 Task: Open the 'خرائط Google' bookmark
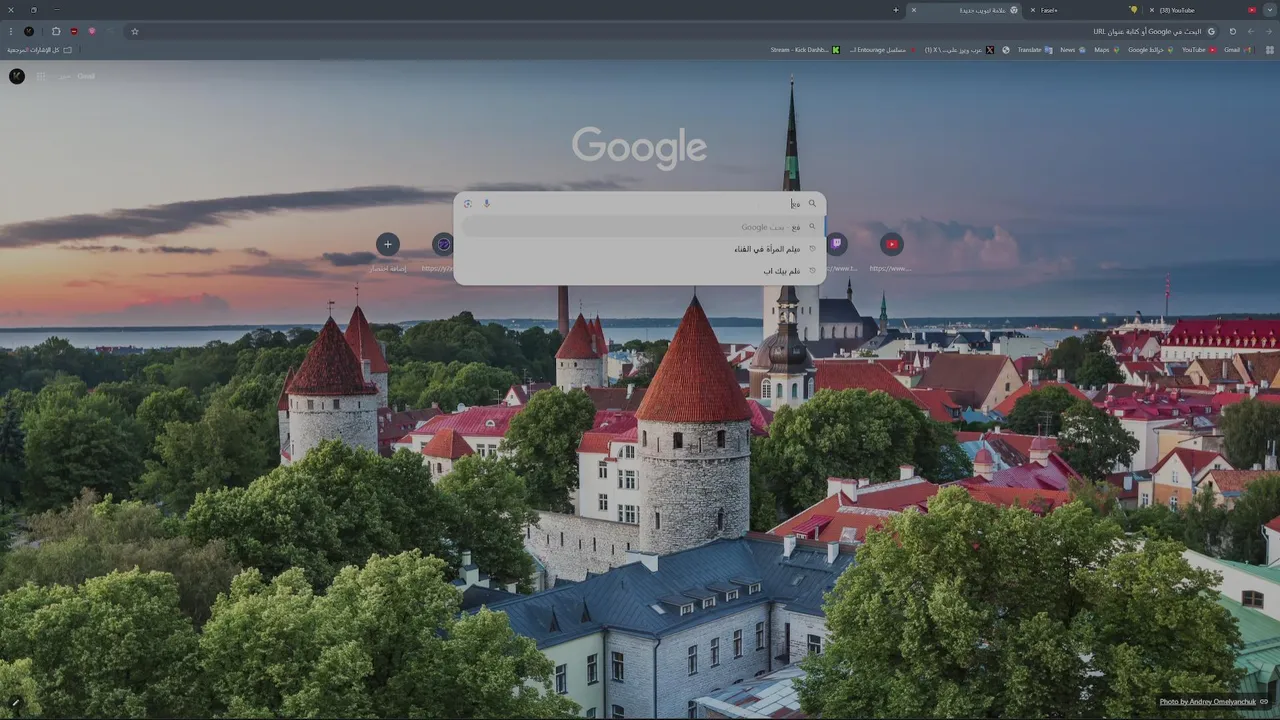pyautogui.click(x=1149, y=50)
